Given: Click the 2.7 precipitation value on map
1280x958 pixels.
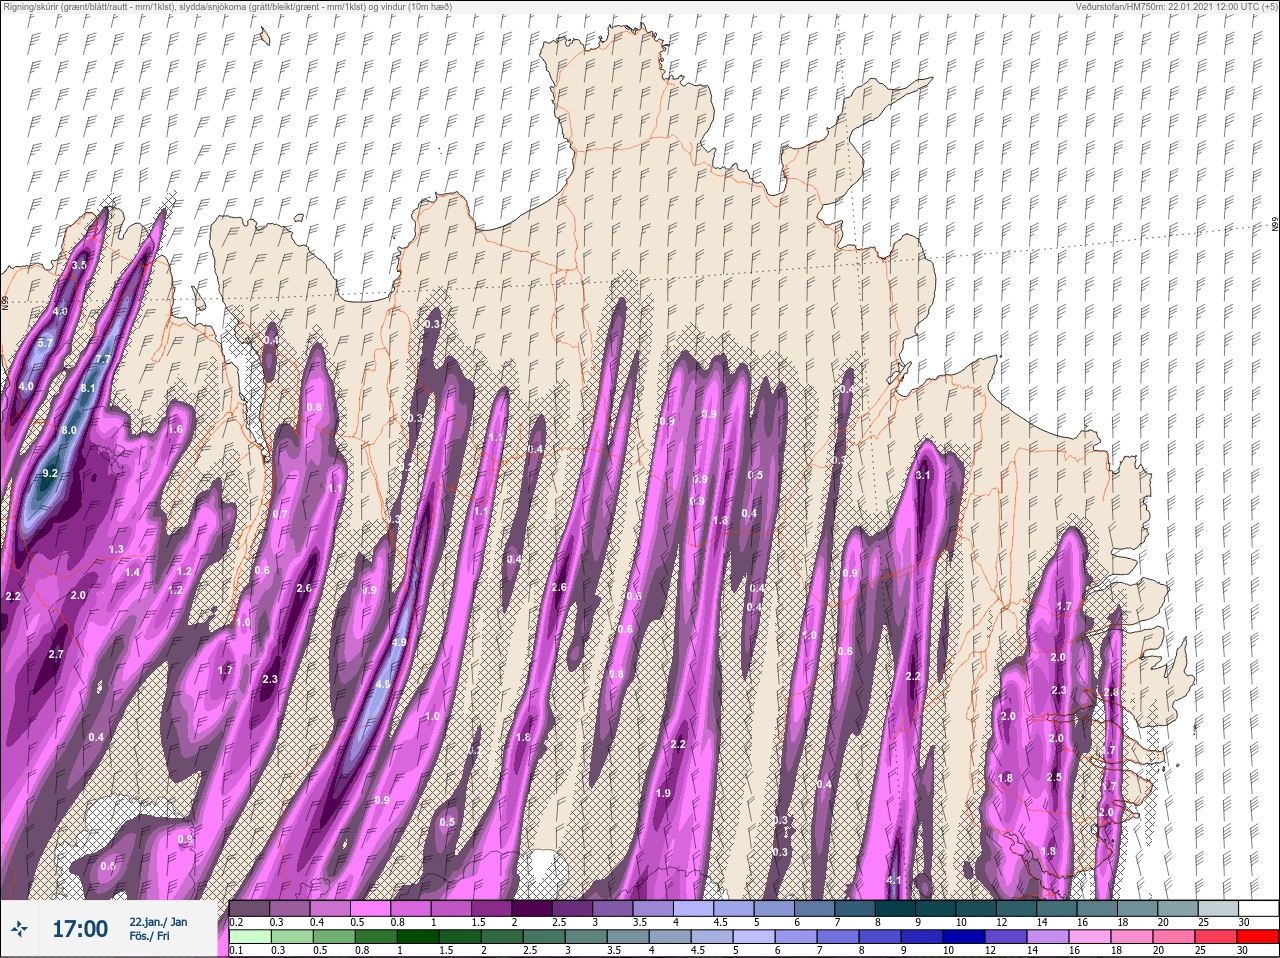Looking at the screenshot, I should click(56, 654).
